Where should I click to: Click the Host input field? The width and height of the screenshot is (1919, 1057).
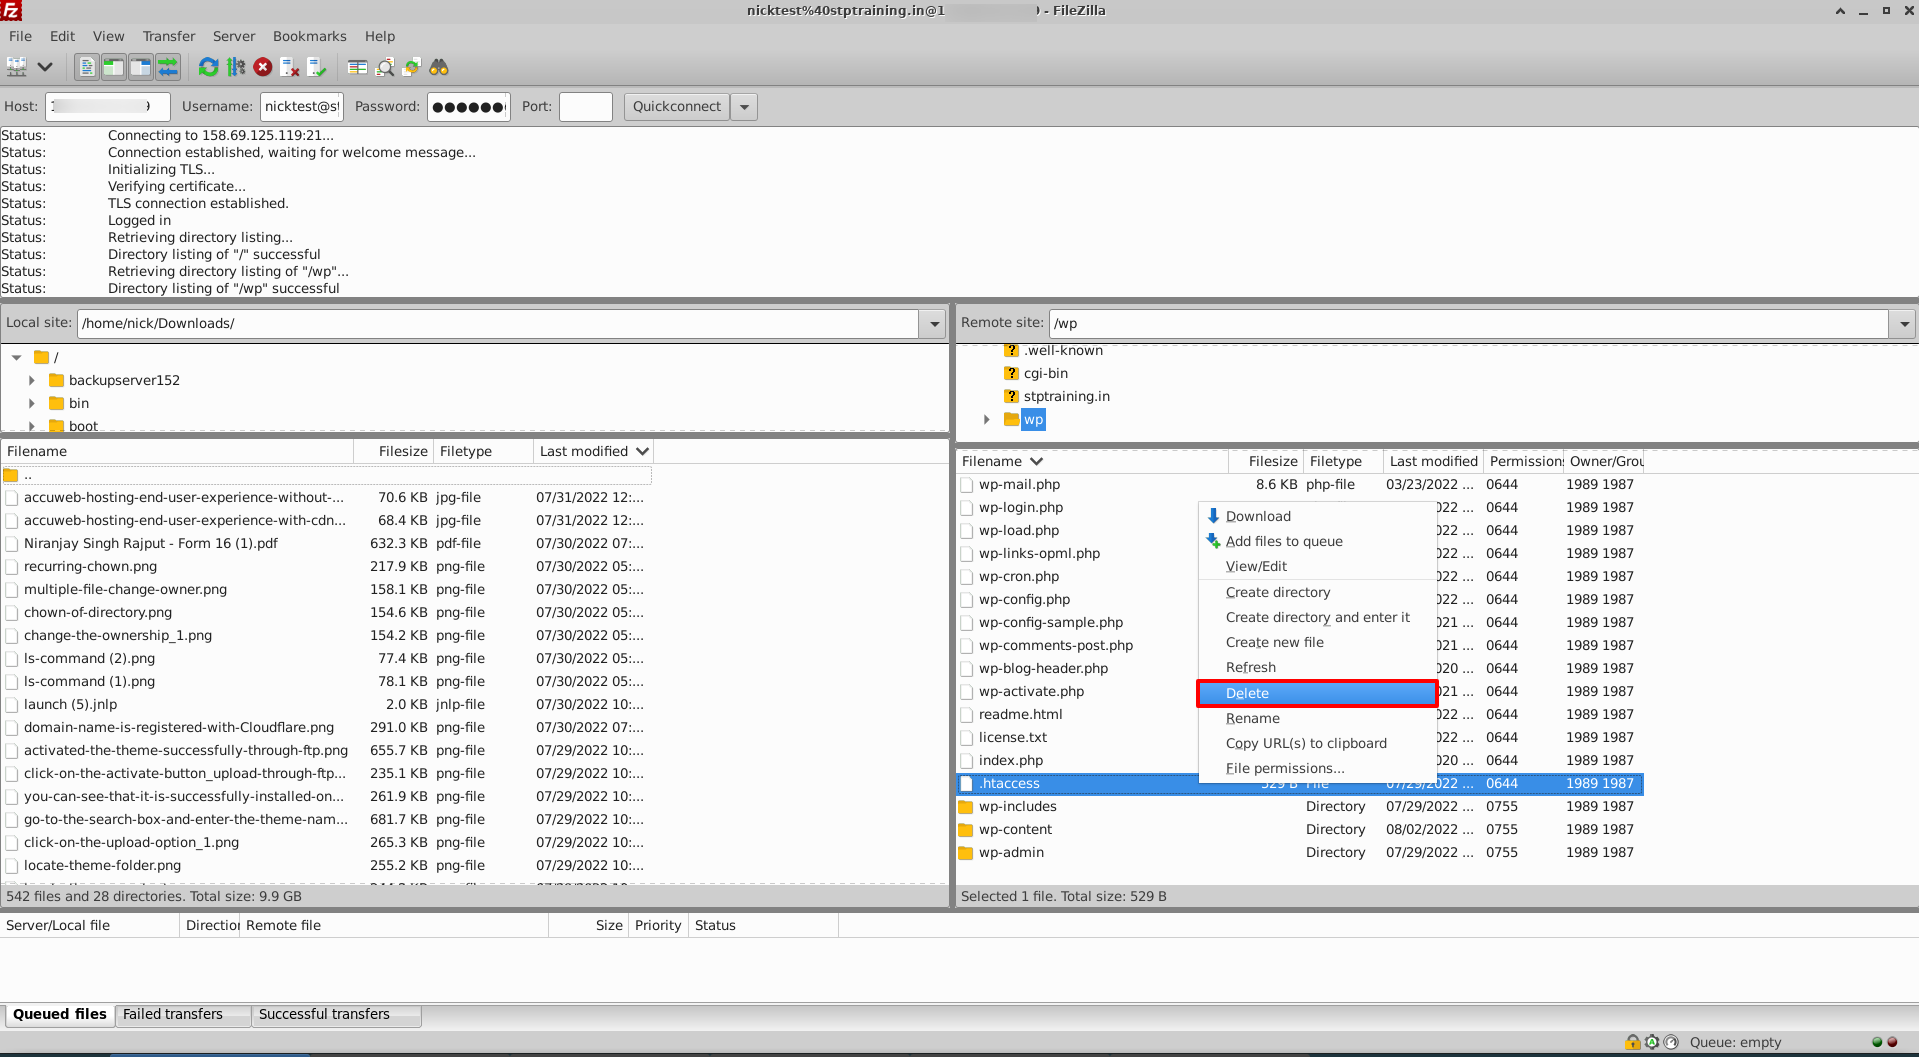coord(108,107)
